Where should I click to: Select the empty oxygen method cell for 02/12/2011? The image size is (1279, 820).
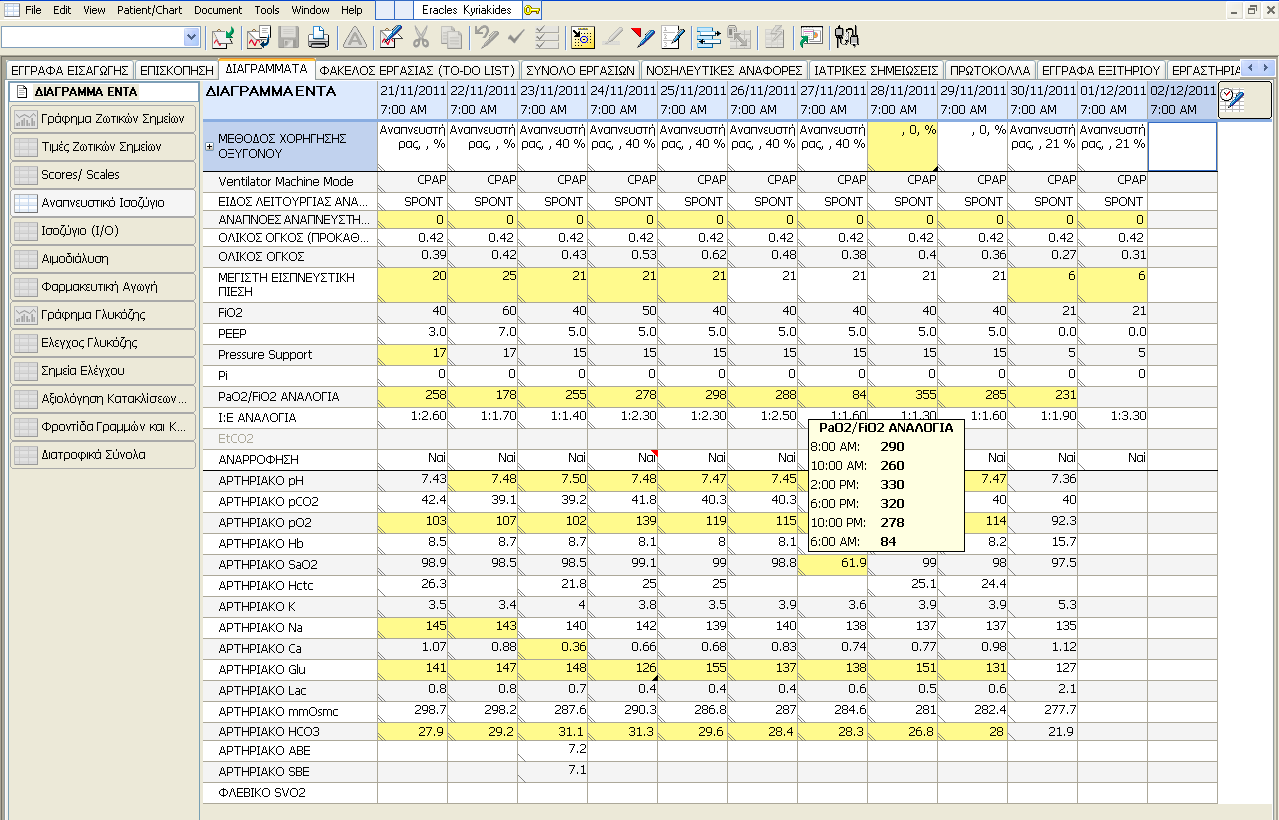1182,146
